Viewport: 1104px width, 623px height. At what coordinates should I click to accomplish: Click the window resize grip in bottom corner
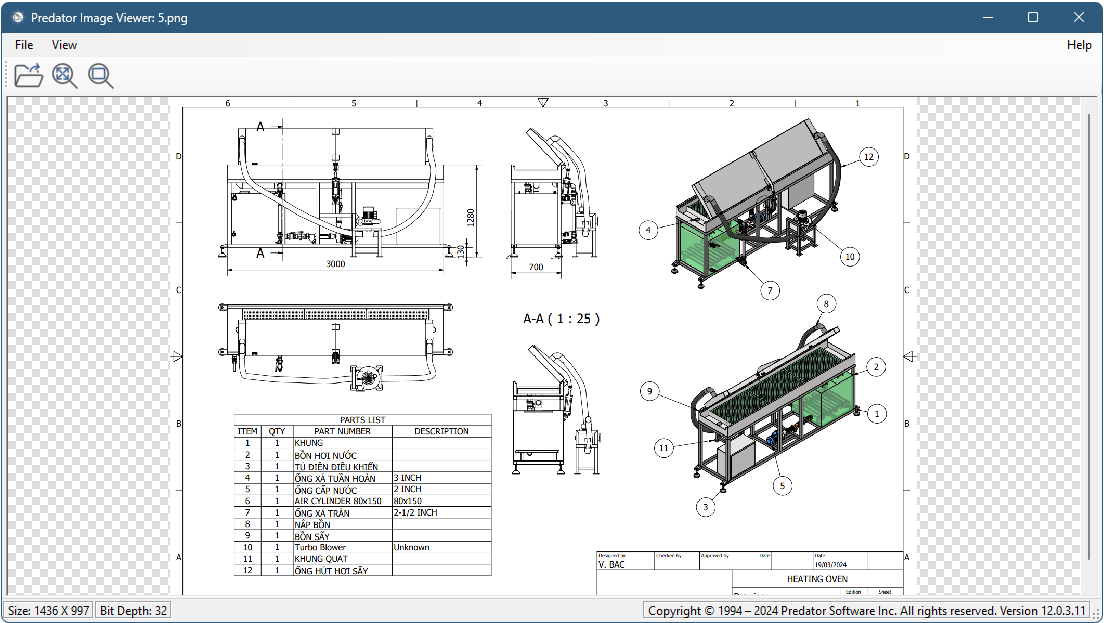point(1096,615)
